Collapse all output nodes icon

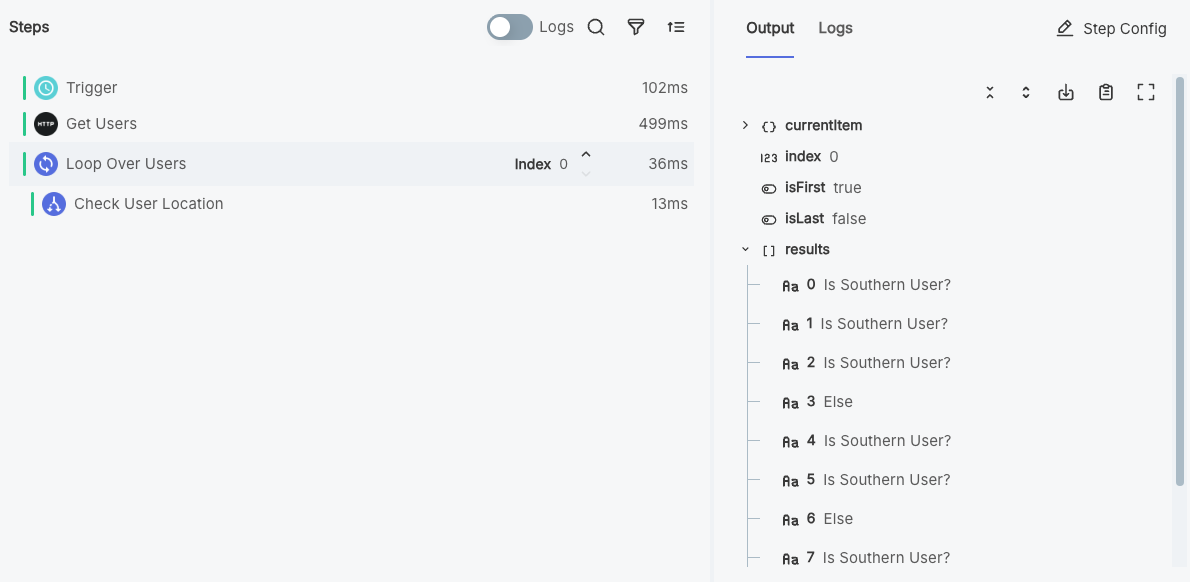click(990, 93)
